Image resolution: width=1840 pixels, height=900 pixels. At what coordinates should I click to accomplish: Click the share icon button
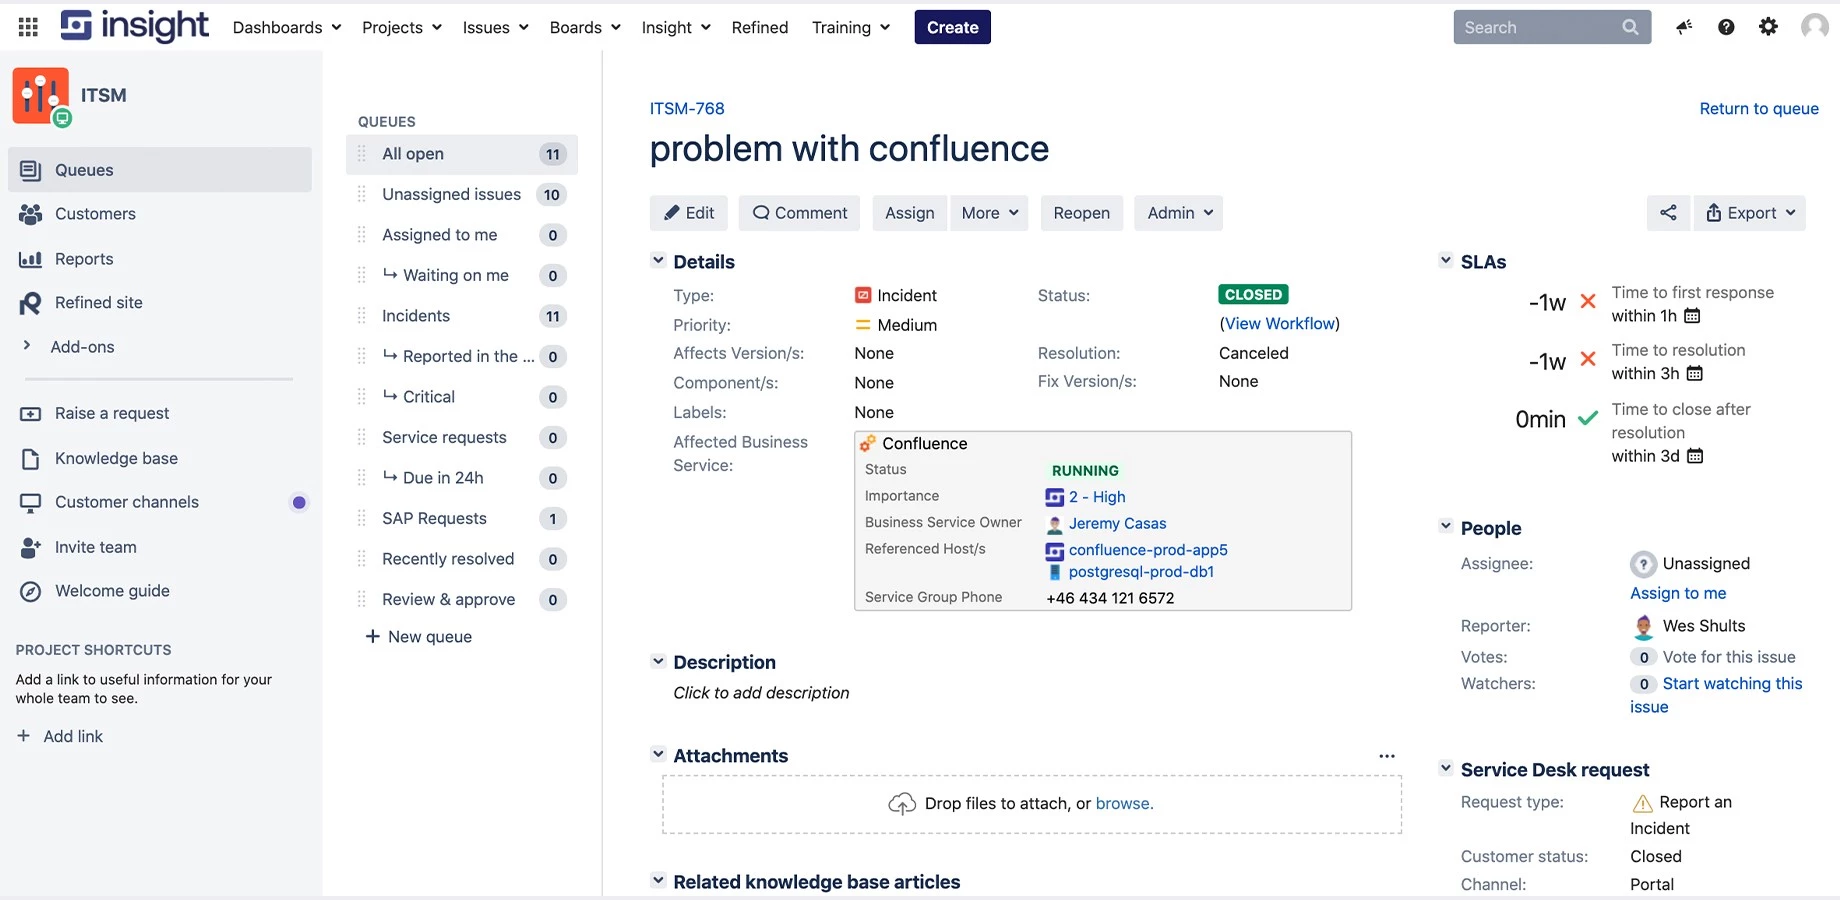point(1668,213)
